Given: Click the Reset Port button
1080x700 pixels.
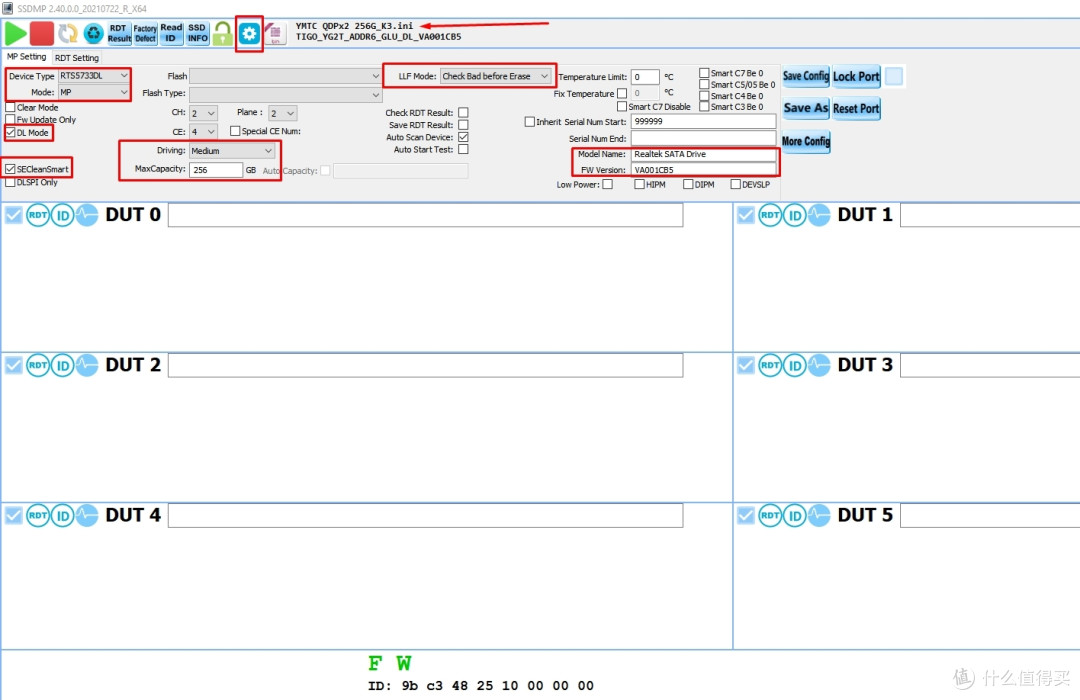Looking at the screenshot, I should point(856,108).
